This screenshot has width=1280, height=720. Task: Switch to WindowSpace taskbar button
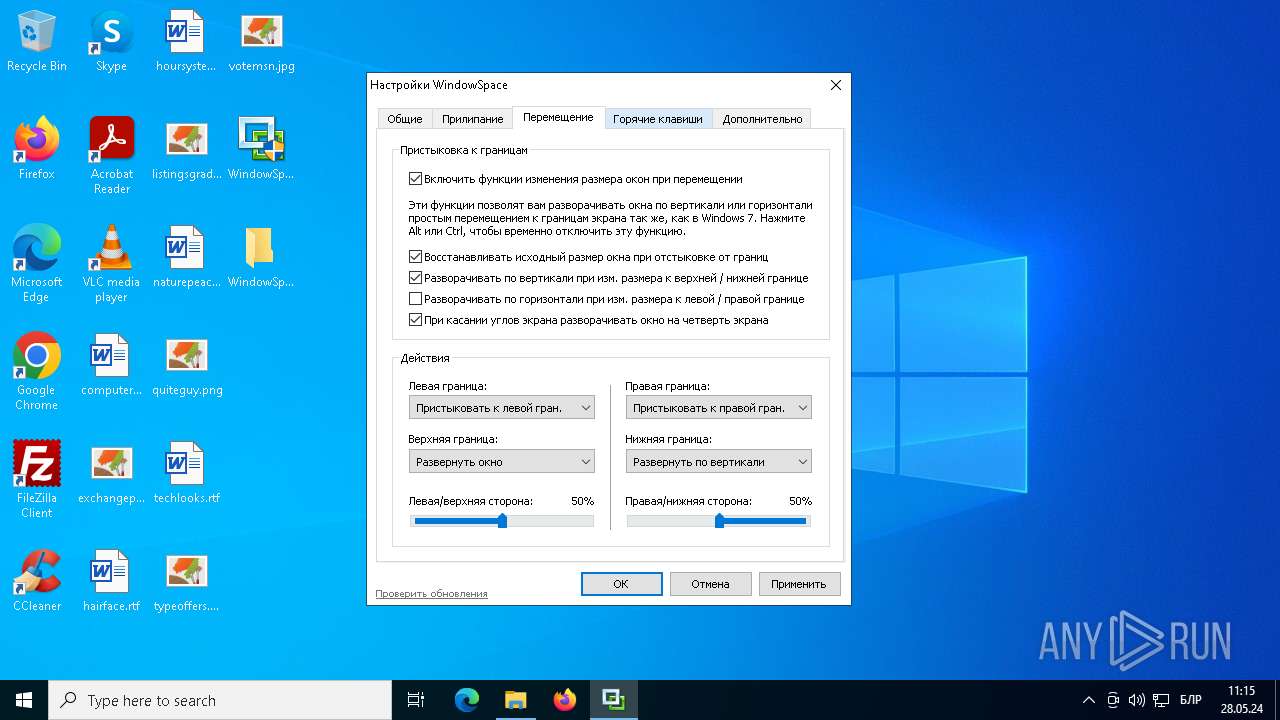(613, 700)
